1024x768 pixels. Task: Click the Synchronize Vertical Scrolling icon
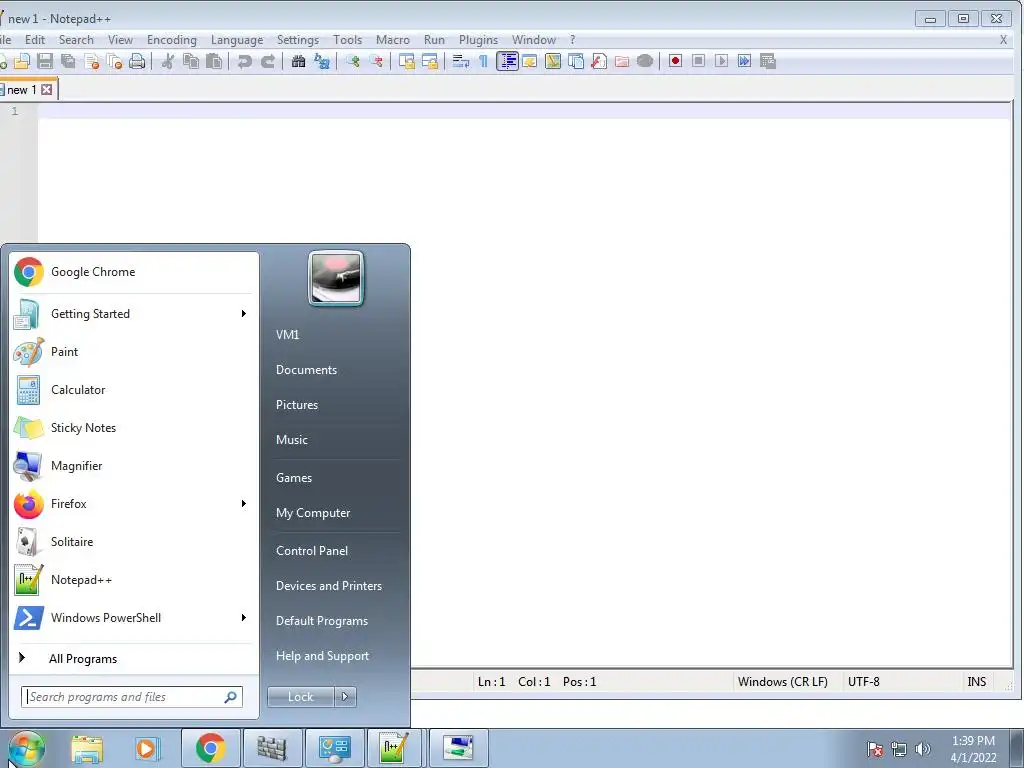point(407,61)
